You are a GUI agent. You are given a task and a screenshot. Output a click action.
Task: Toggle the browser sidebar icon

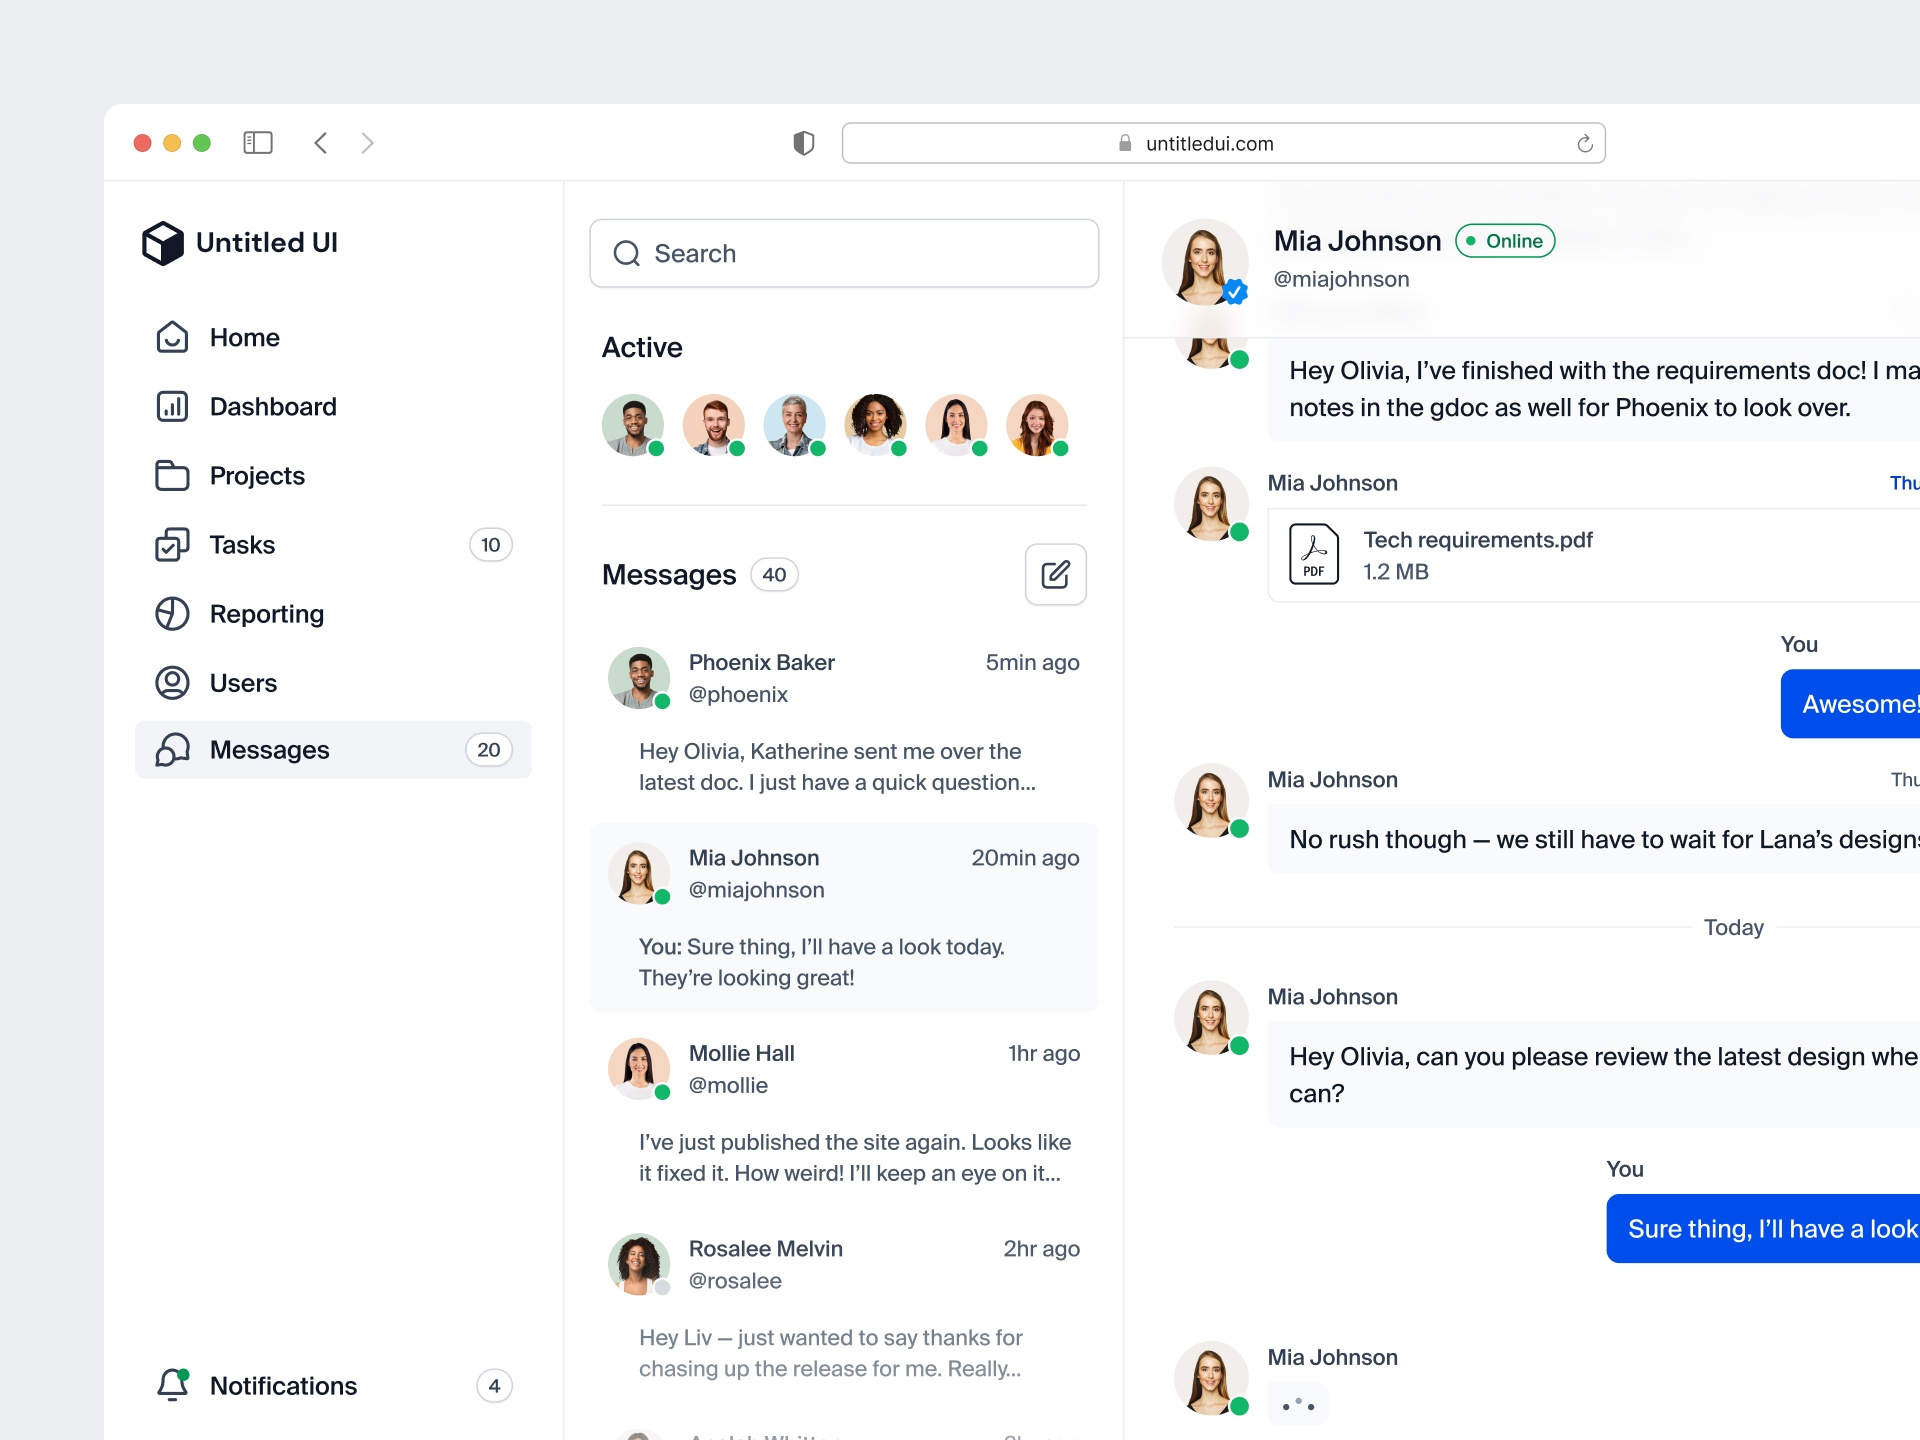tap(258, 143)
